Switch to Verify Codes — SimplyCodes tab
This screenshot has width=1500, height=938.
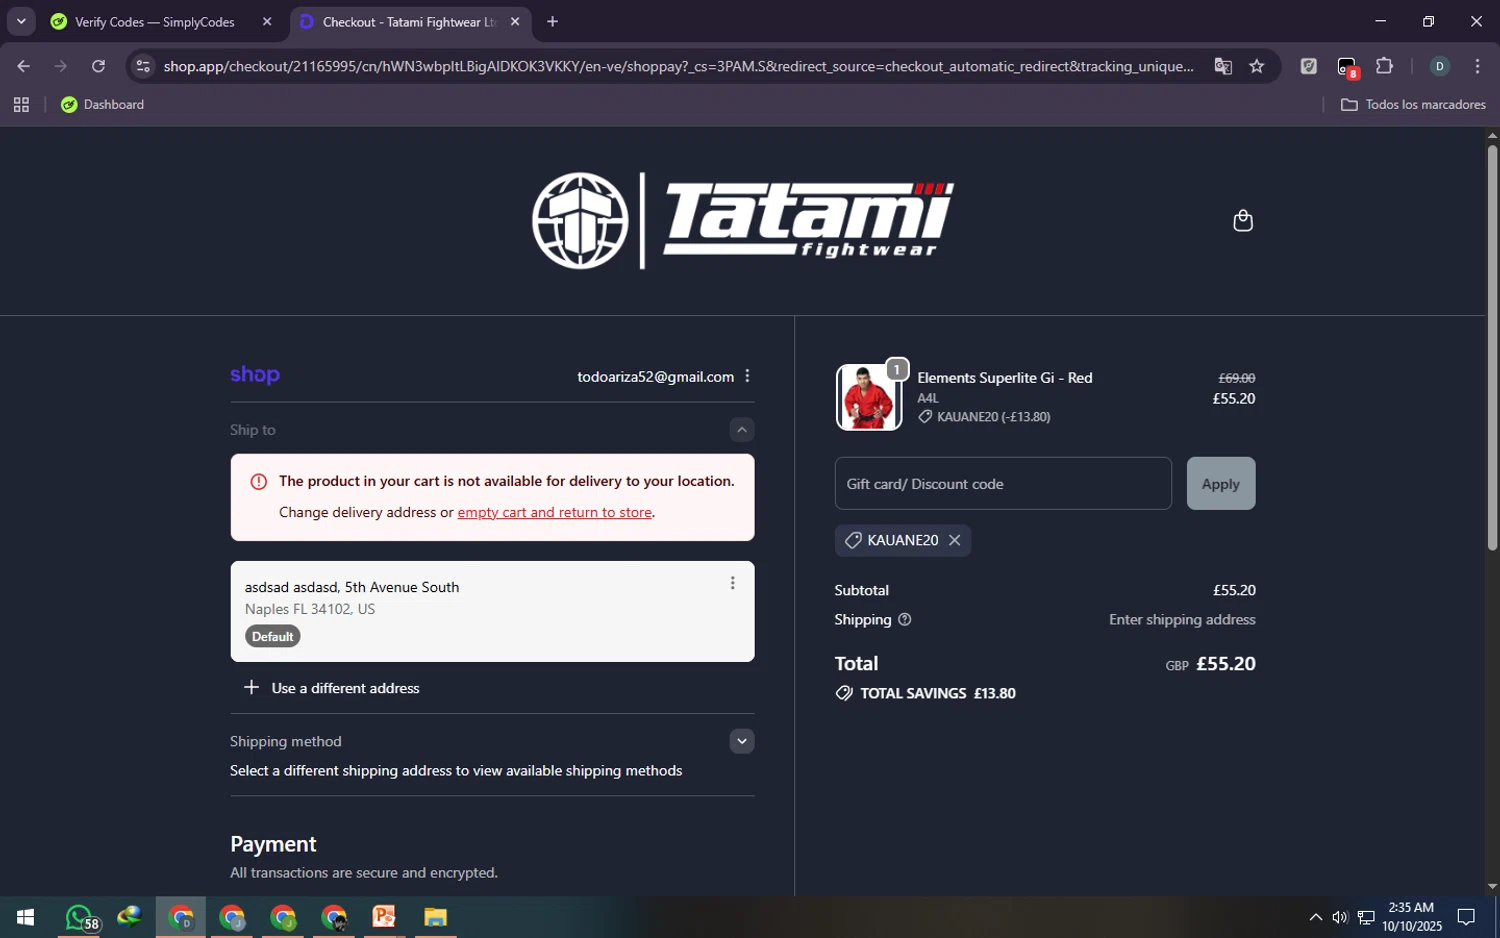155,22
